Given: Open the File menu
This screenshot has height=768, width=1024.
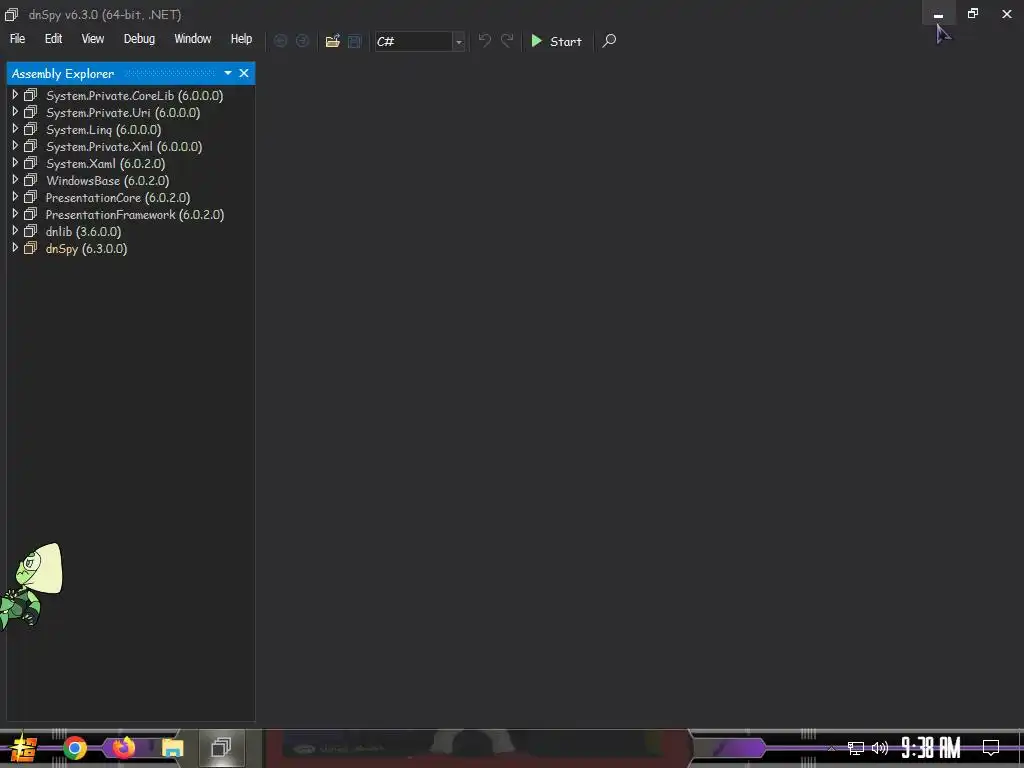Looking at the screenshot, I should point(17,39).
